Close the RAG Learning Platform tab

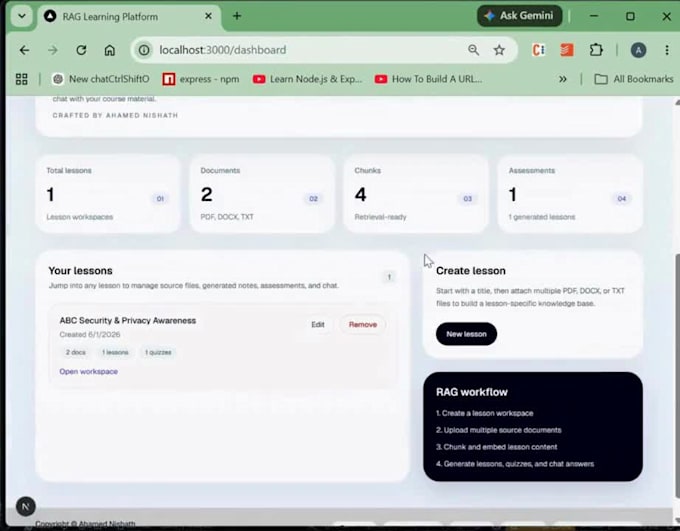(208, 16)
